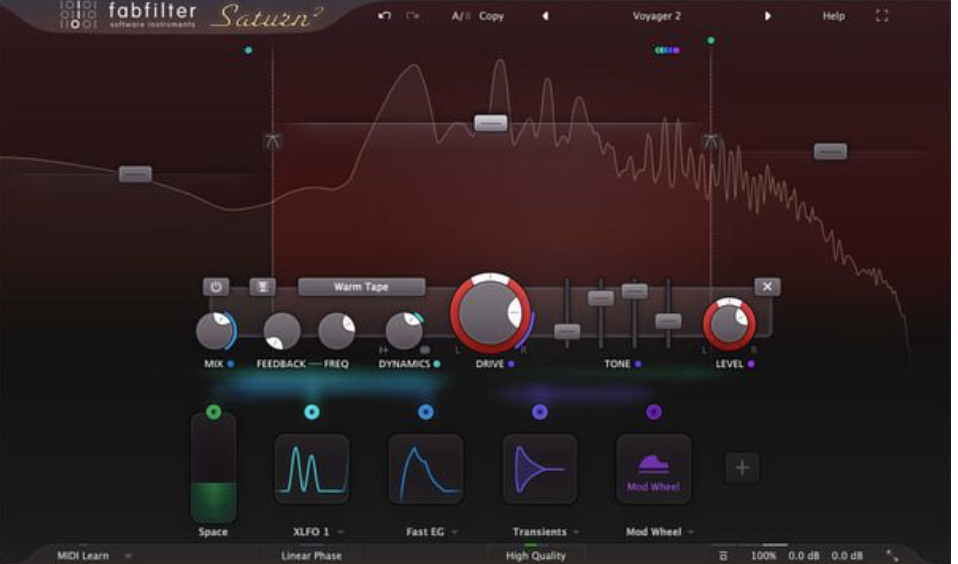Expand the Fast EG dropdown arrow
Viewport: 958px width, 564px height.
click(x=455, y=532)
